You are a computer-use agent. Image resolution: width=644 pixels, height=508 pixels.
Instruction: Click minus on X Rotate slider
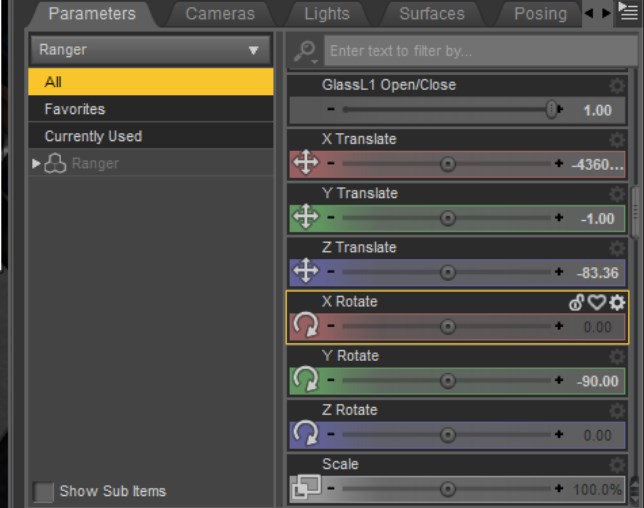tap(331, 326)
